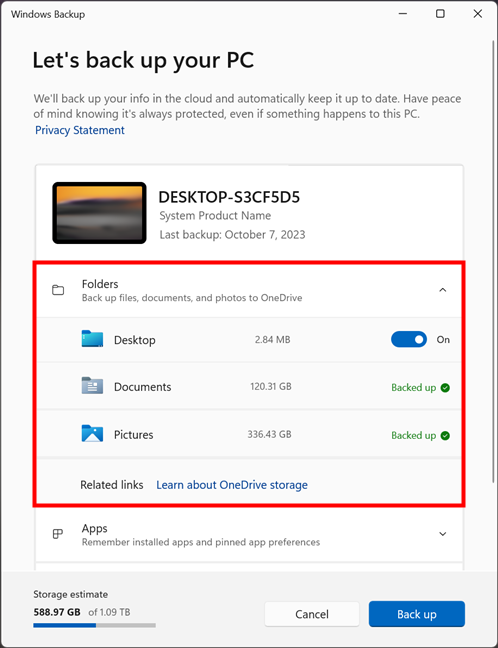Collapse the Folders section chevron
Screen dimensions: 498x648
443,290
